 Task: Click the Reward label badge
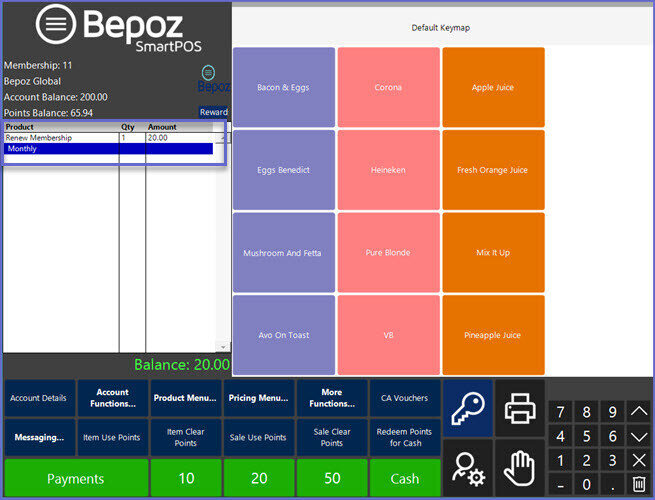click(x=213, y=112)
